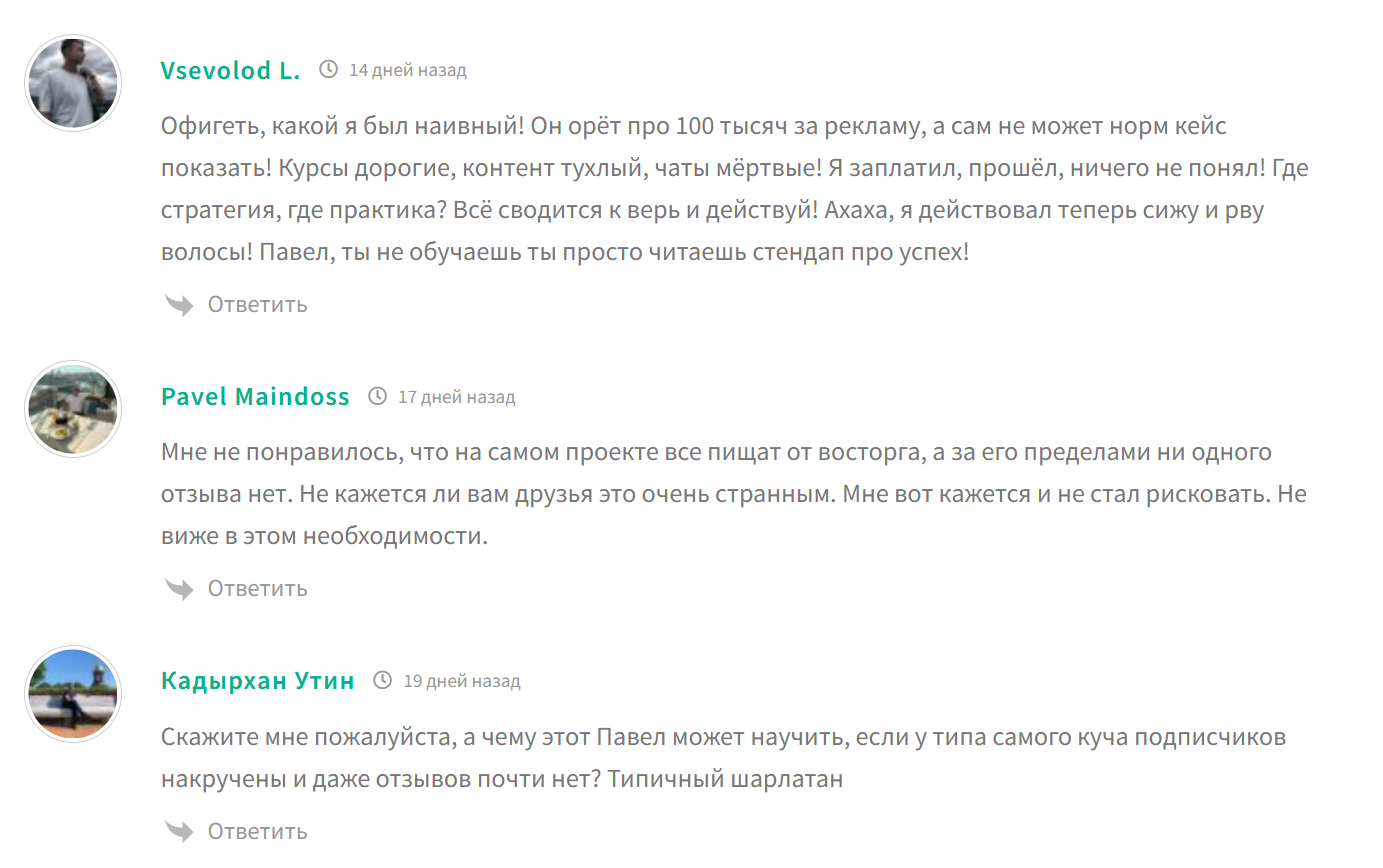Viewport: 1383px width, 868px height.
Task: Click the "17 дней назад" timestamp
Action: click(x=456, y=397)
